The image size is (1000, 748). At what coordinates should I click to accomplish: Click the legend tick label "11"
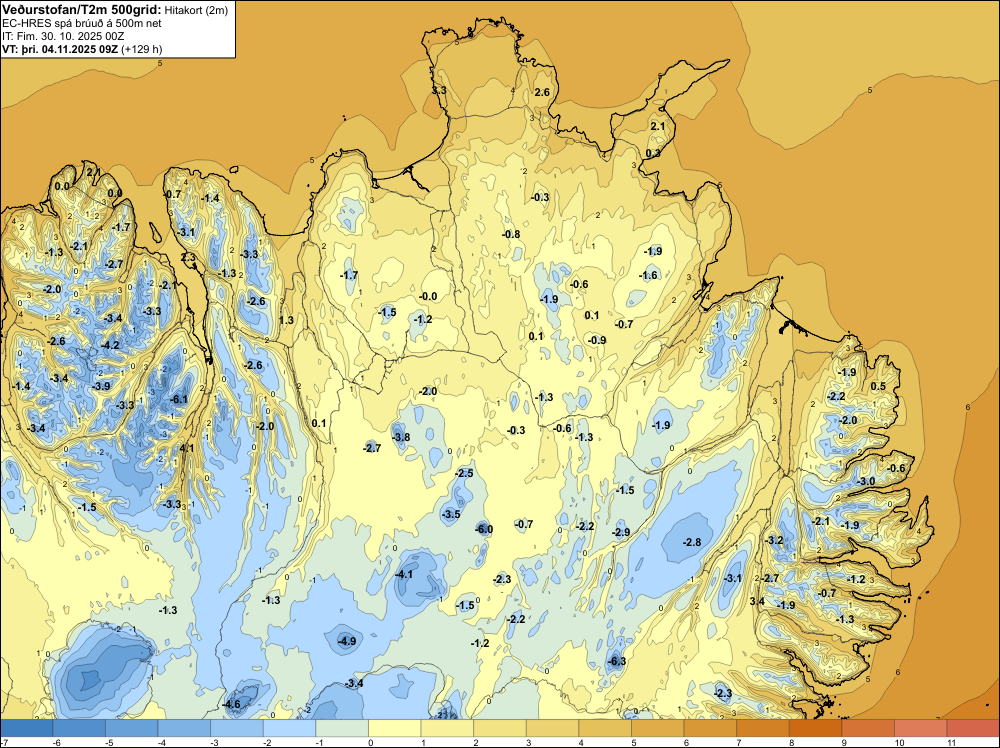(951, 742)
